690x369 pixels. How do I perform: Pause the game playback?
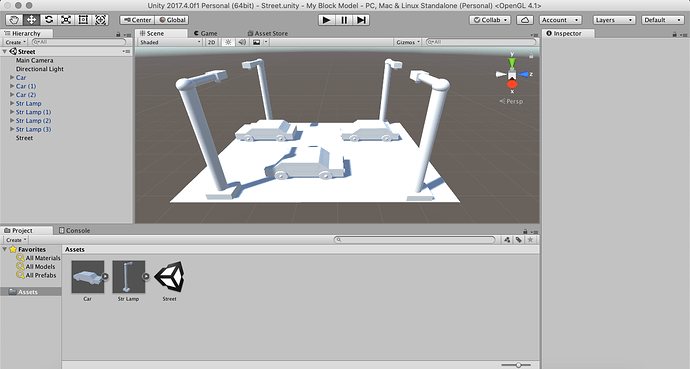tap(344, 20)
